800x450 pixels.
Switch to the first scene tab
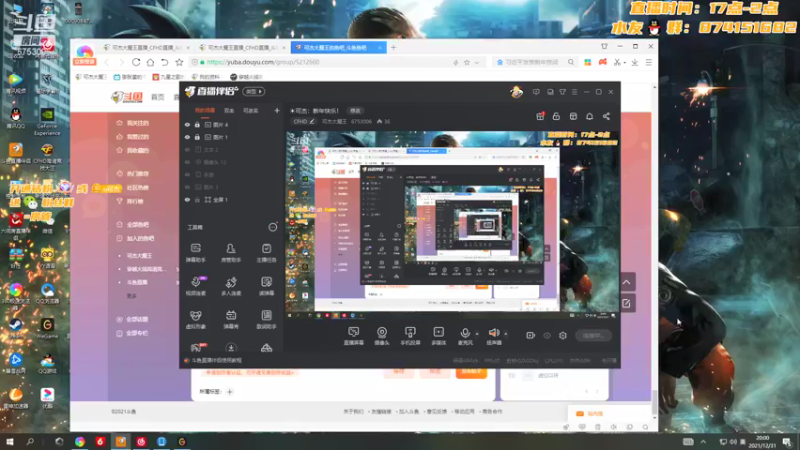205,110
